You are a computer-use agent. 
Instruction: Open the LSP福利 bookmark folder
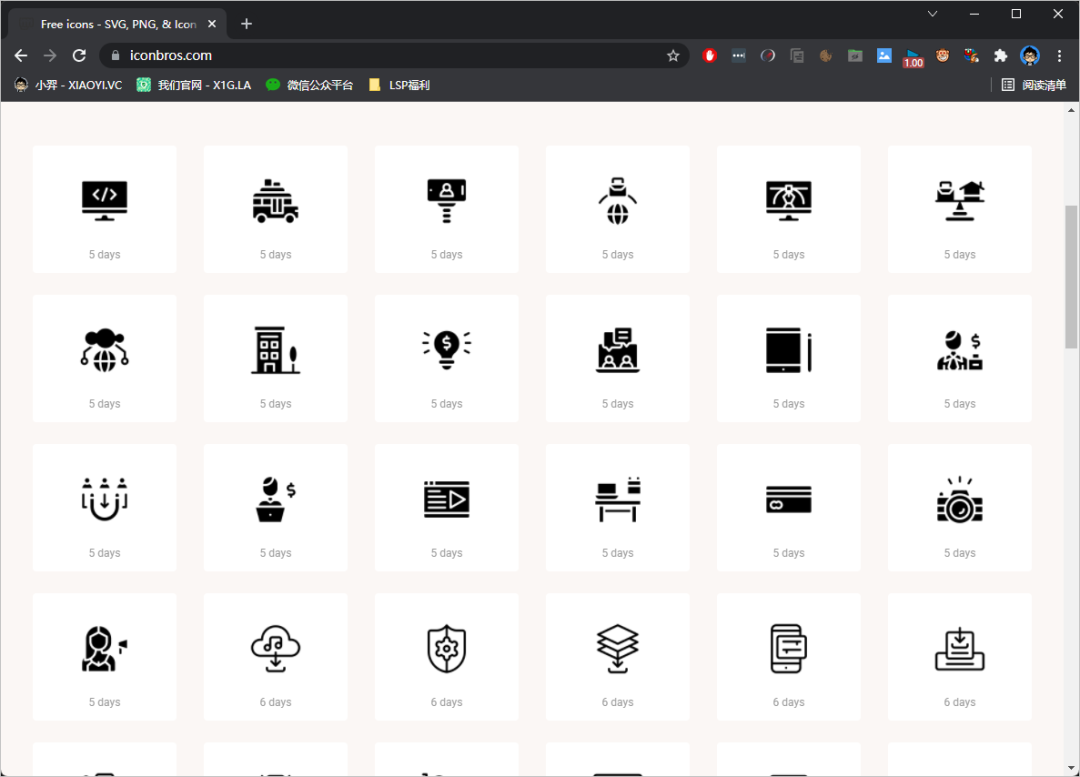(x=399, y=85)
